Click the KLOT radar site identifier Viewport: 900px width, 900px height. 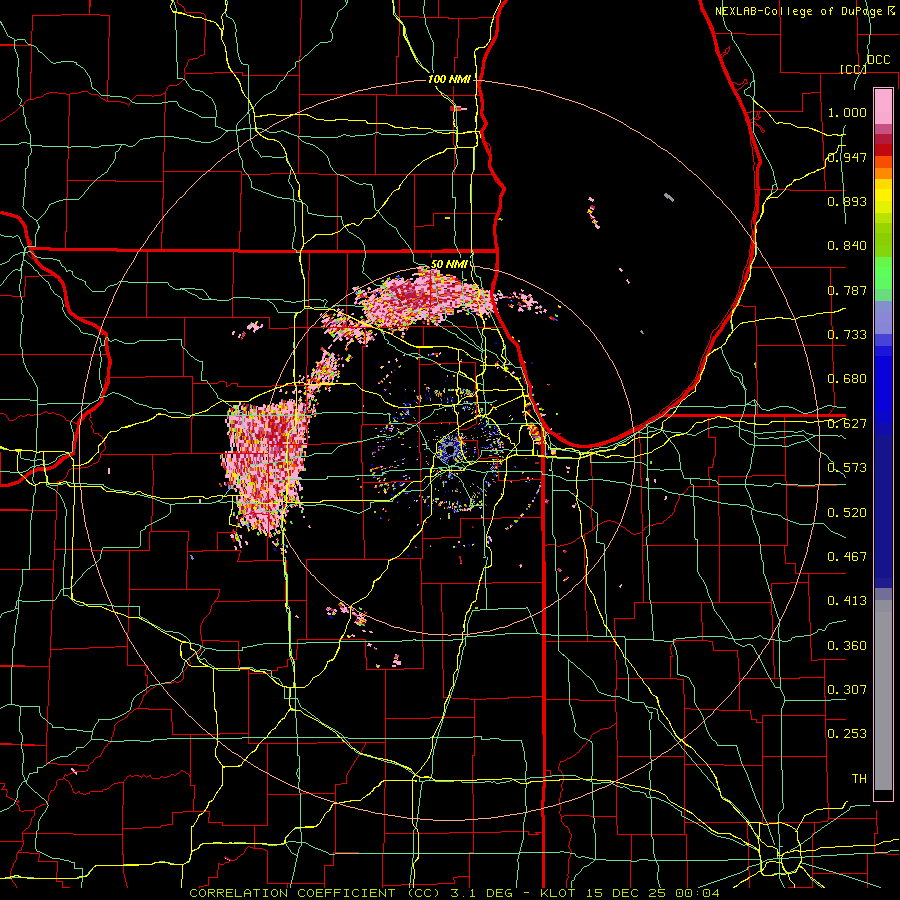coord(558,893)
